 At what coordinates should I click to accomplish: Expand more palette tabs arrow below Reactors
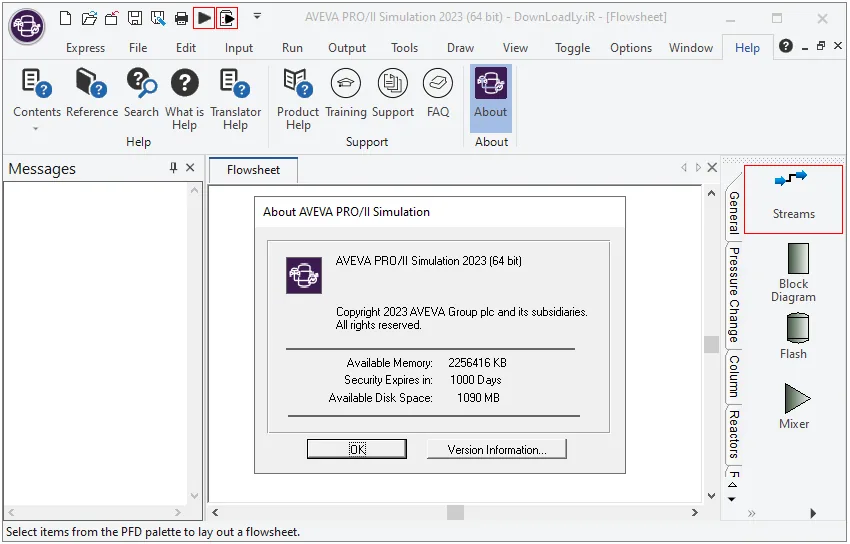tap(732, 499)
